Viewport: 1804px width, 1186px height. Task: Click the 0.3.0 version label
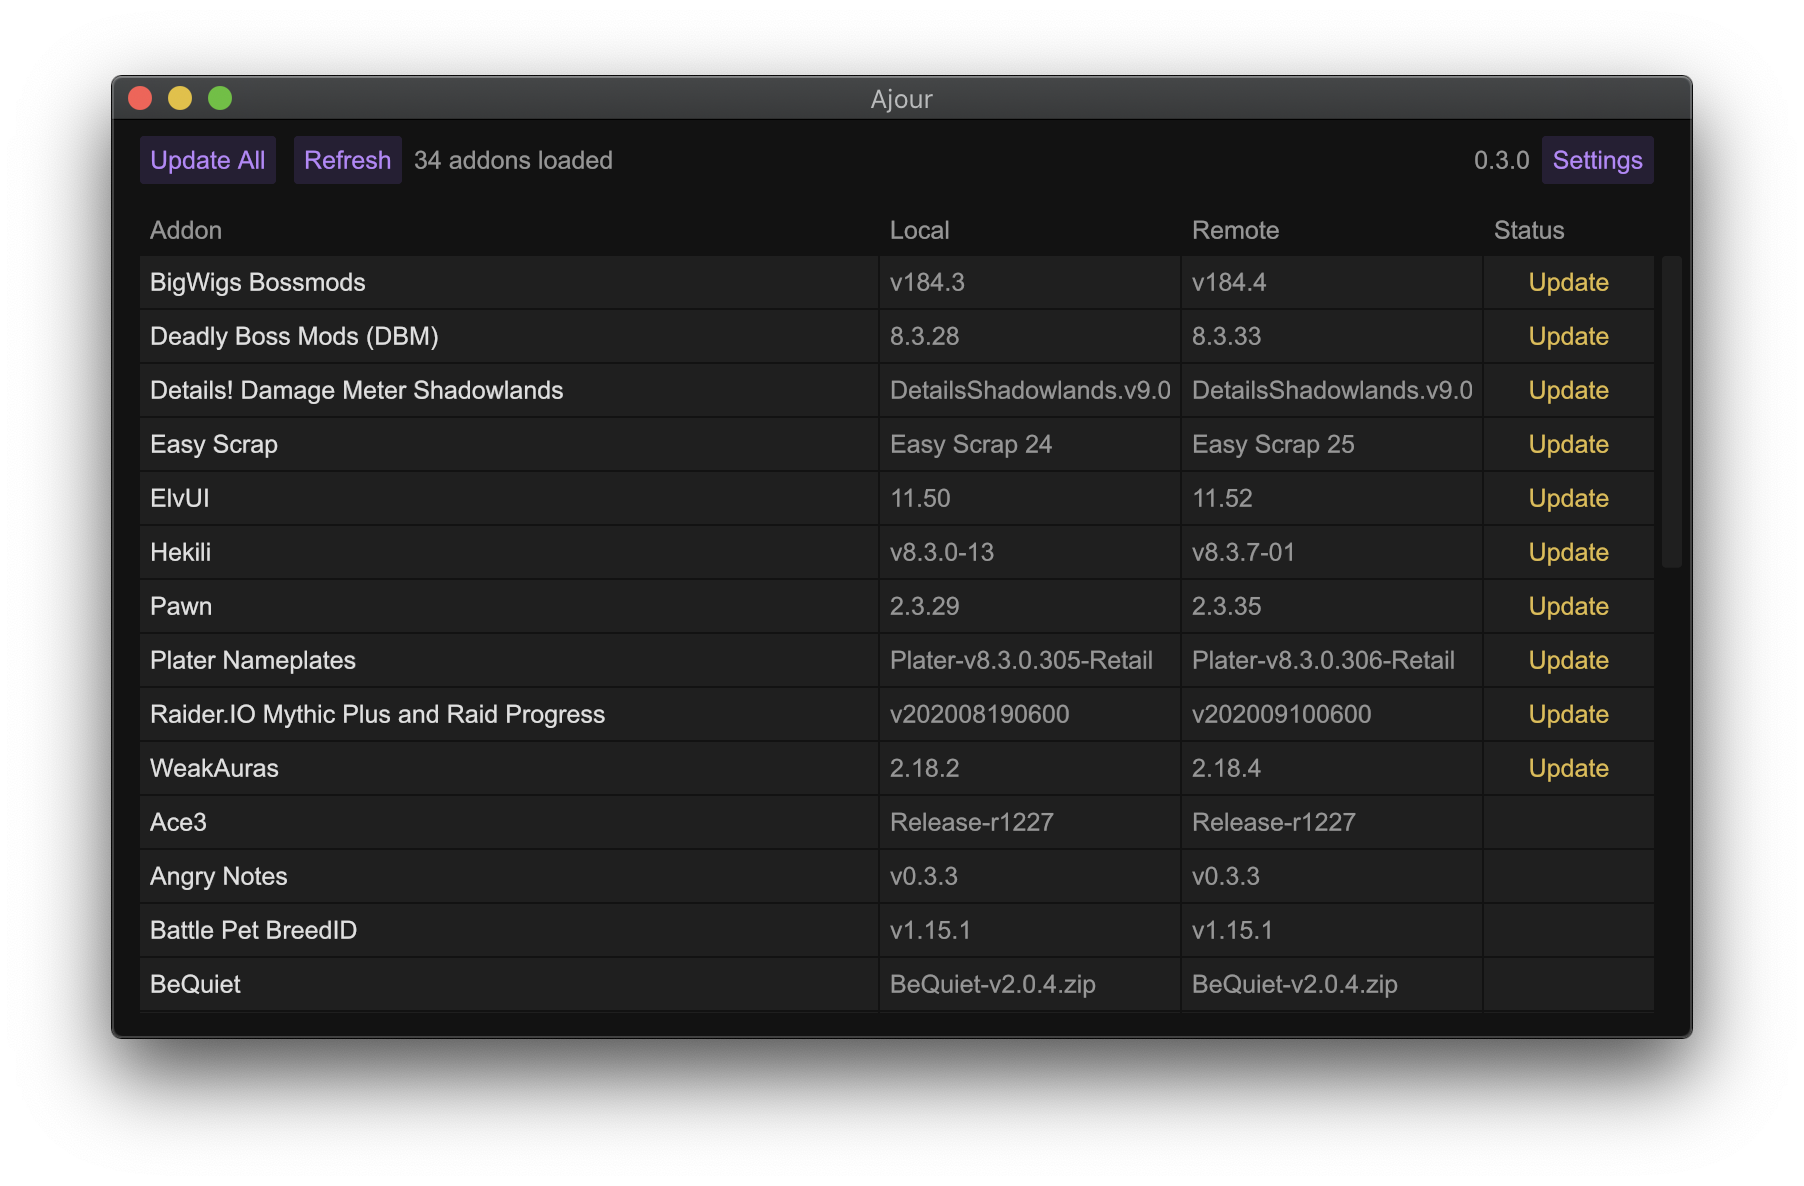point(1502,160)
